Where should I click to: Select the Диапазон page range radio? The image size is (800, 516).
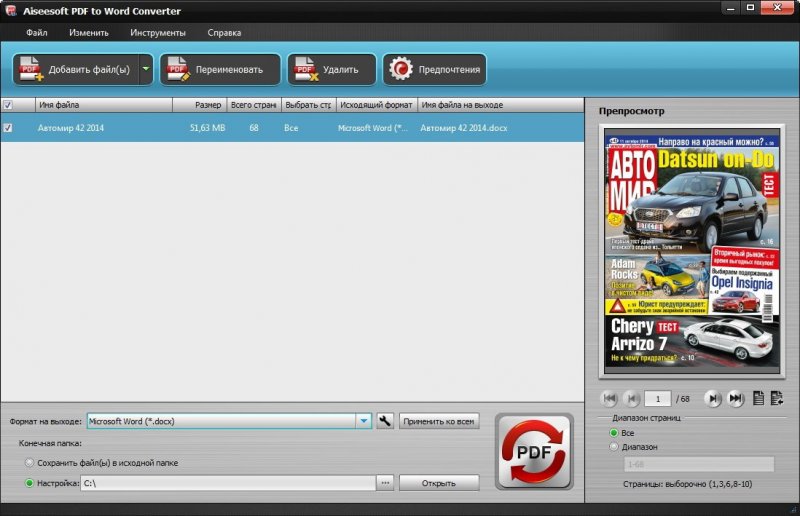tap(614, 447)
